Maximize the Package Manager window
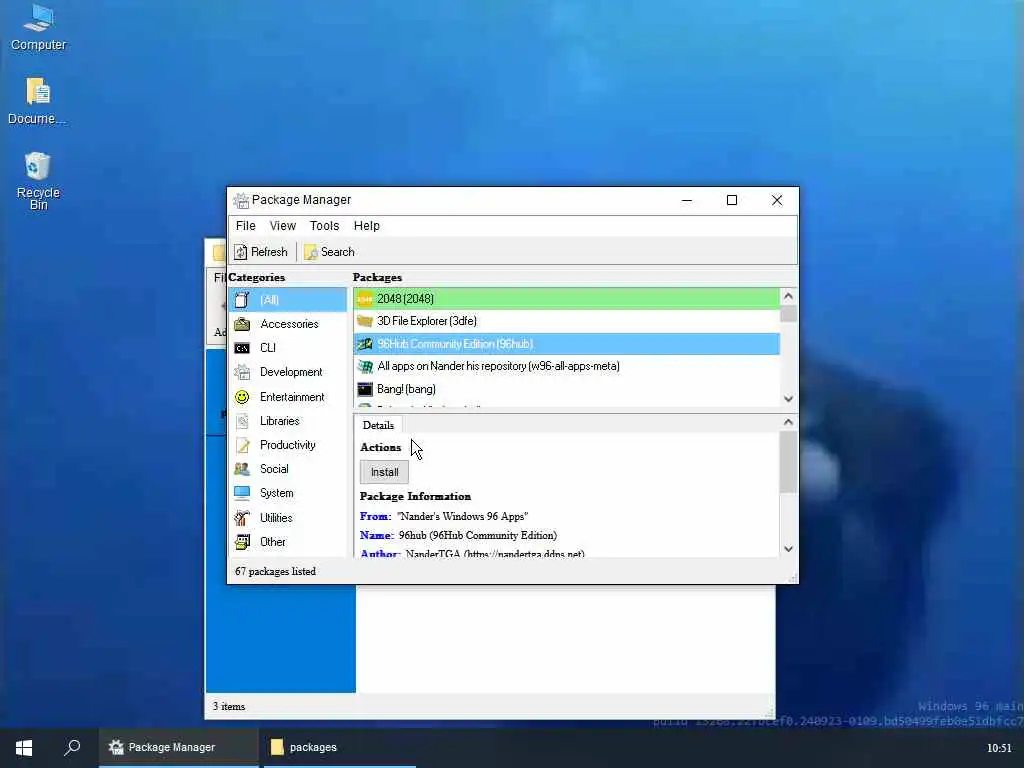Screen dimensions: 1024x768 (732, 200)
